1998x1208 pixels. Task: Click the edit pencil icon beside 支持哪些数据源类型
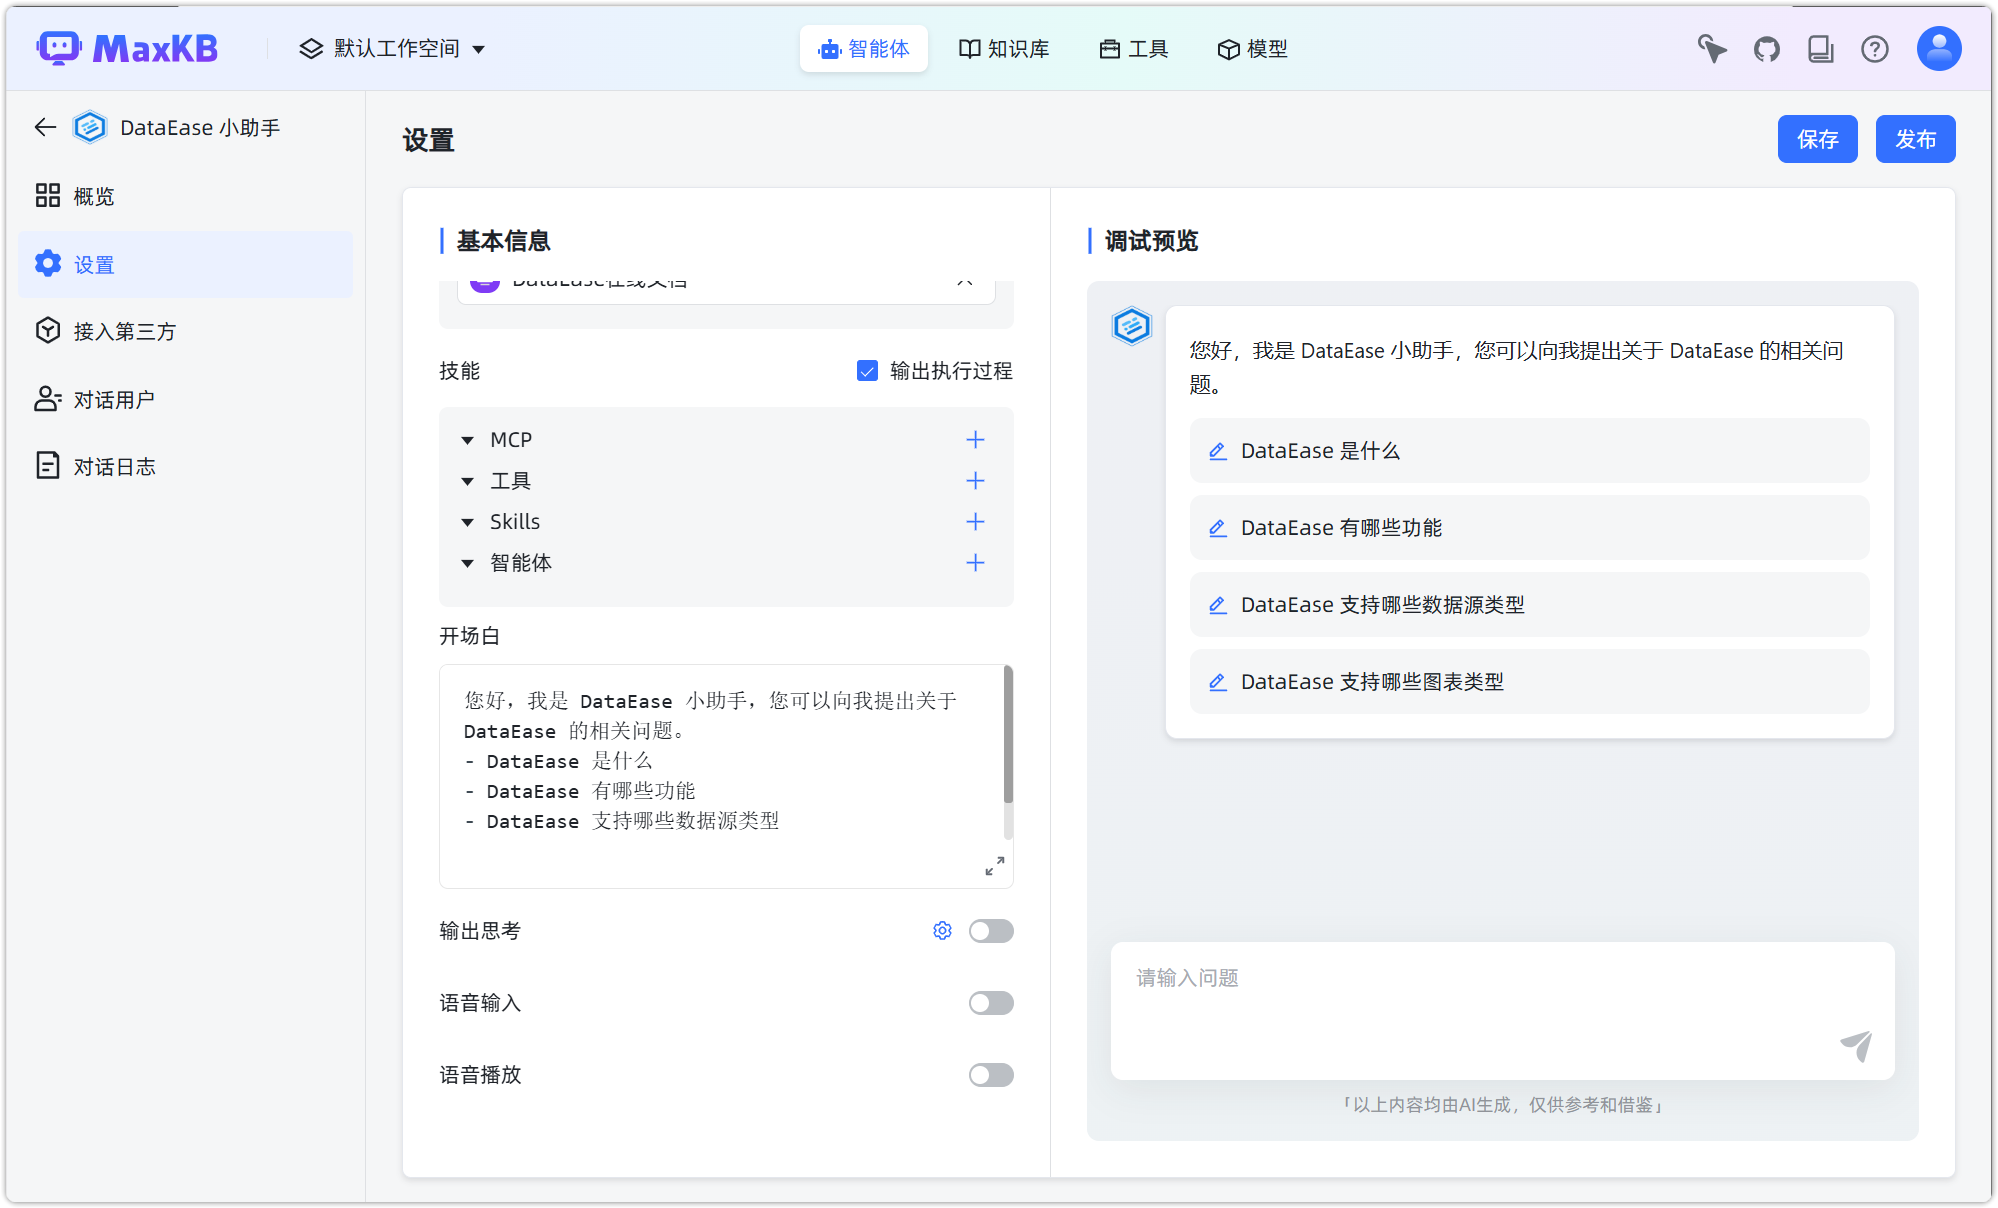[x=1217, y=605]
